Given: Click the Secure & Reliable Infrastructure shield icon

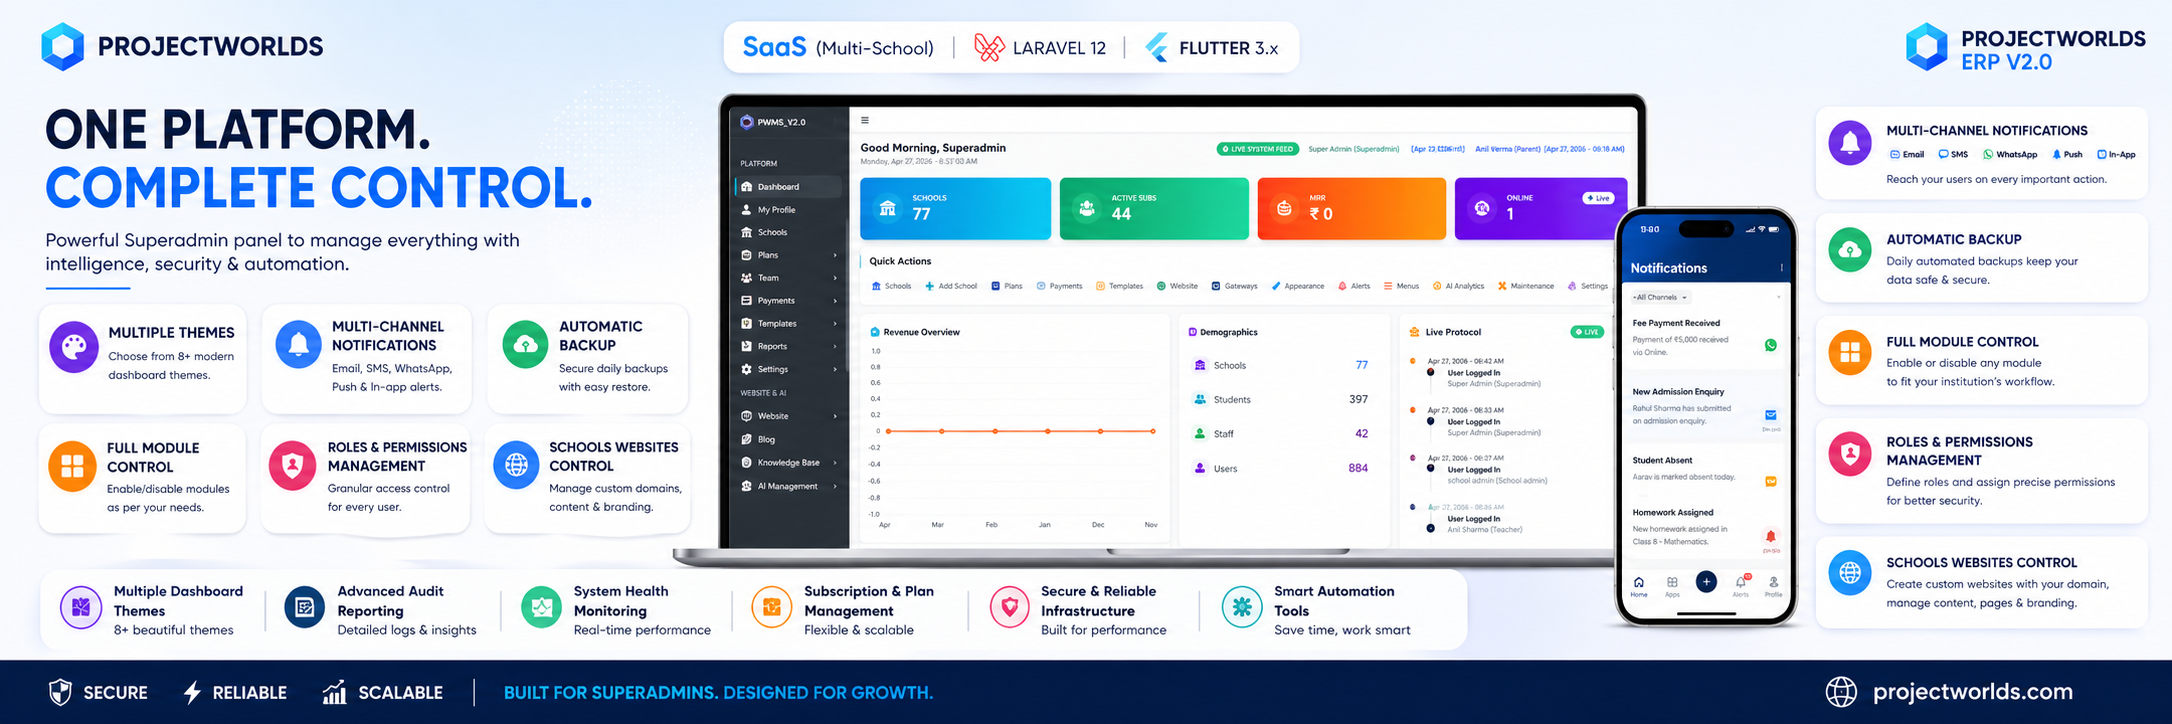Looking at the screenshot, I should coord(1009,607).
